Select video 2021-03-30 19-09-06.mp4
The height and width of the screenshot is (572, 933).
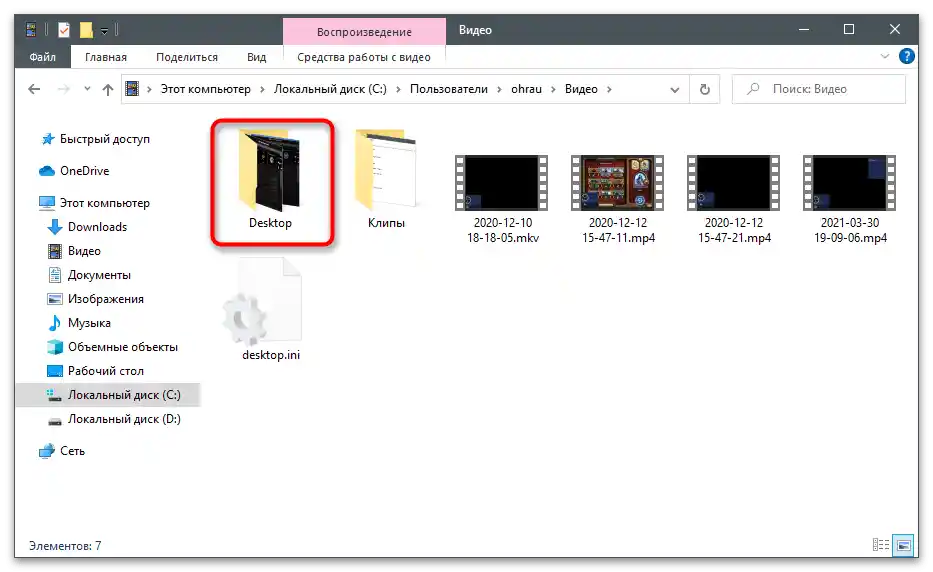coord(850,199)
